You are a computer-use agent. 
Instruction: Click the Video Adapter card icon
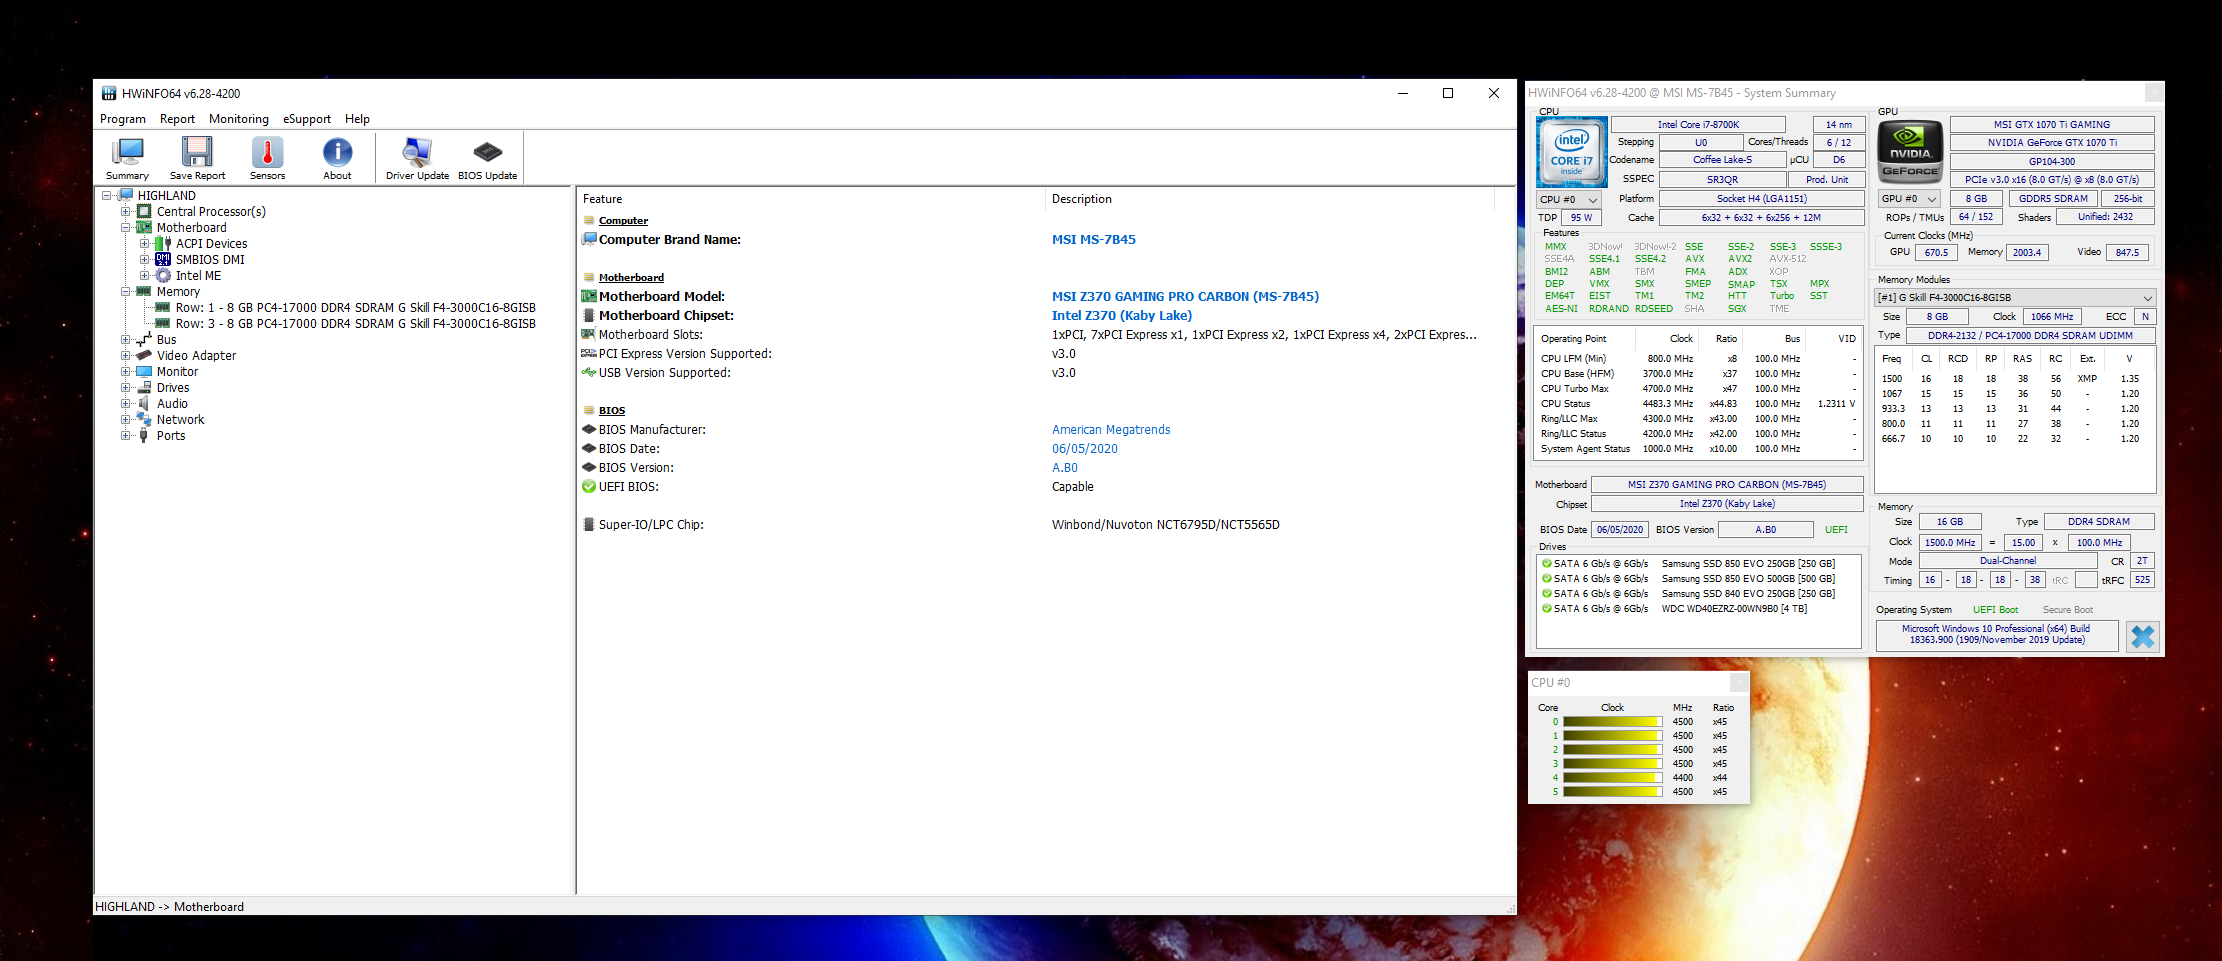click(x=144, y=355)
